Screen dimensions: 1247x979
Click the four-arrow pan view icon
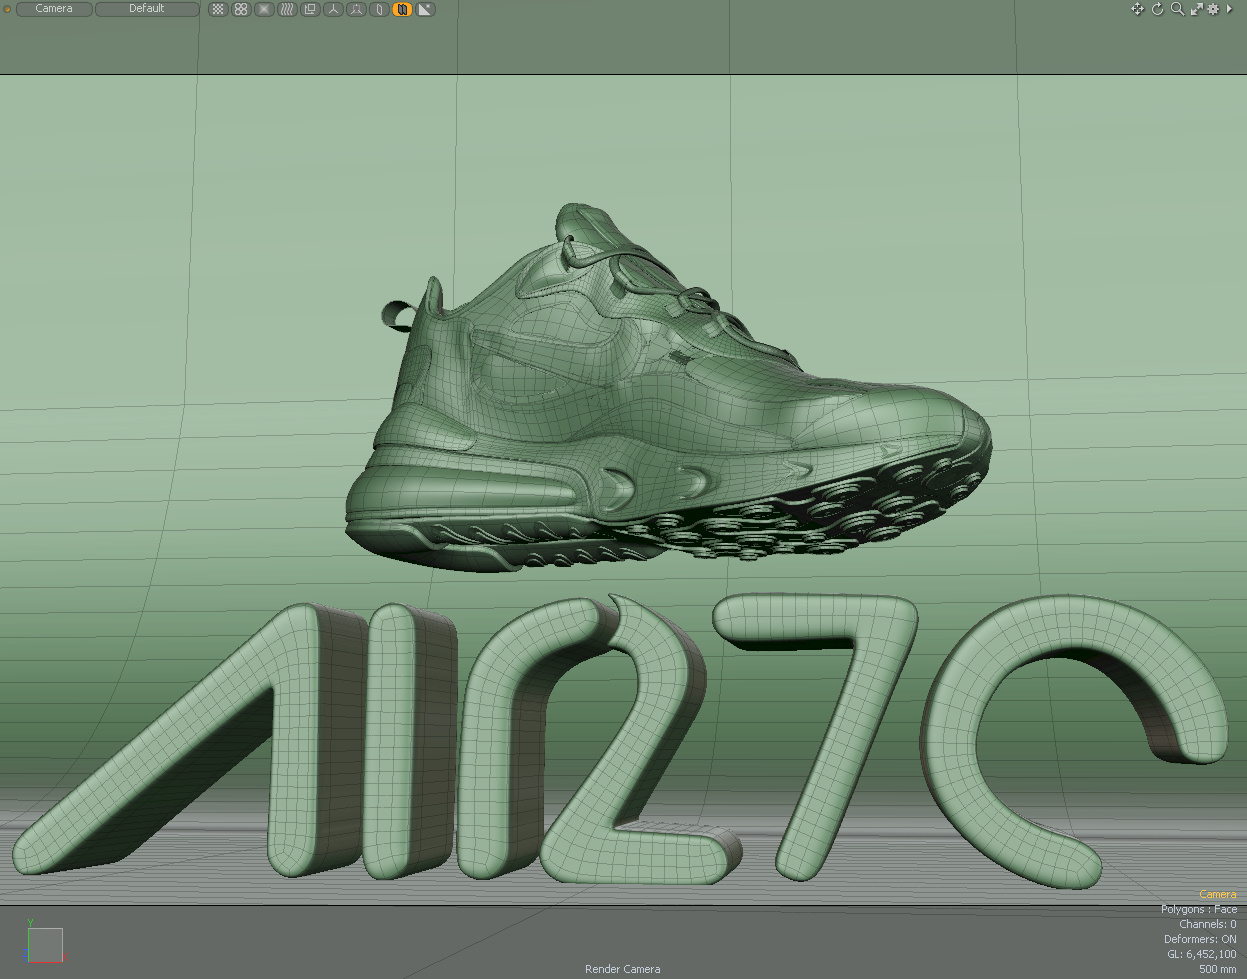click(x=1137, y=9)
